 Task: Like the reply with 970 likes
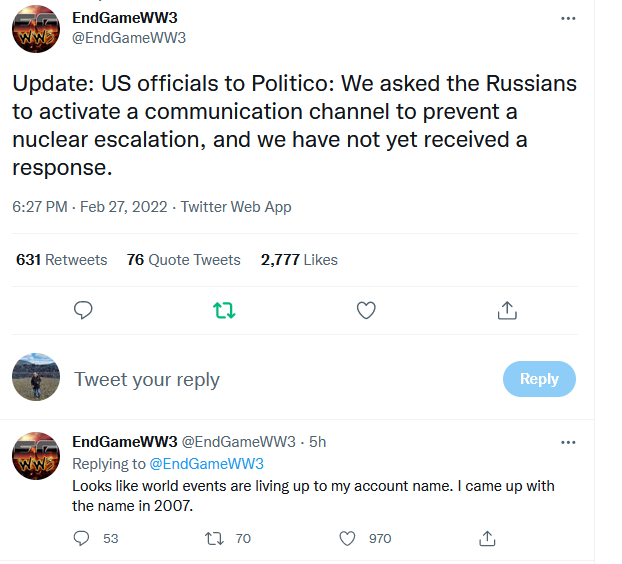point(348,538)
